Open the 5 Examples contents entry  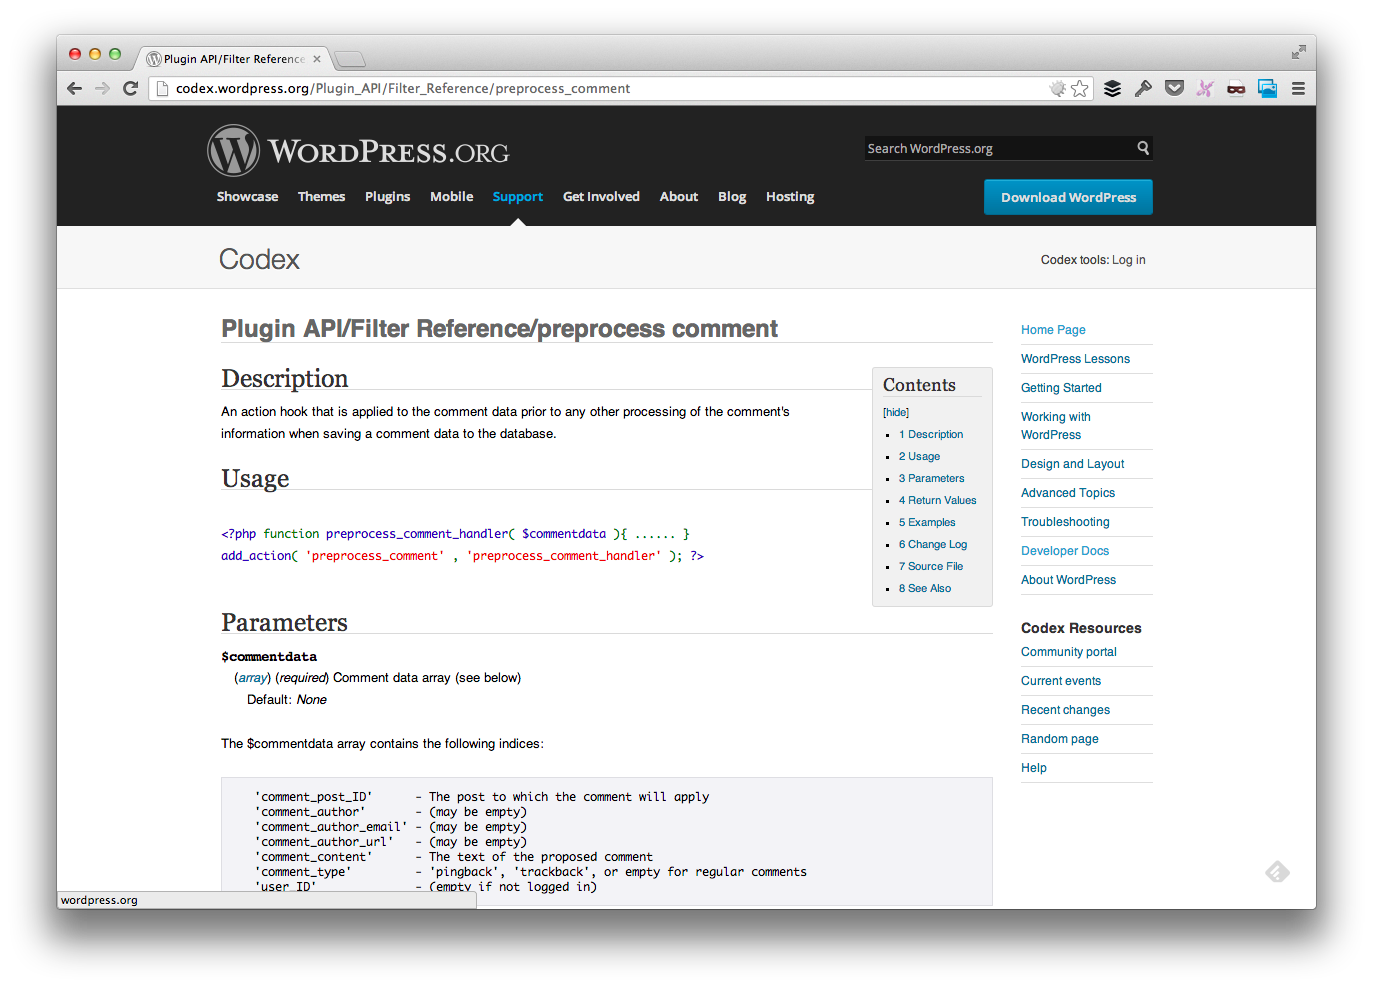pyautogui.click(x=926, y=522)
